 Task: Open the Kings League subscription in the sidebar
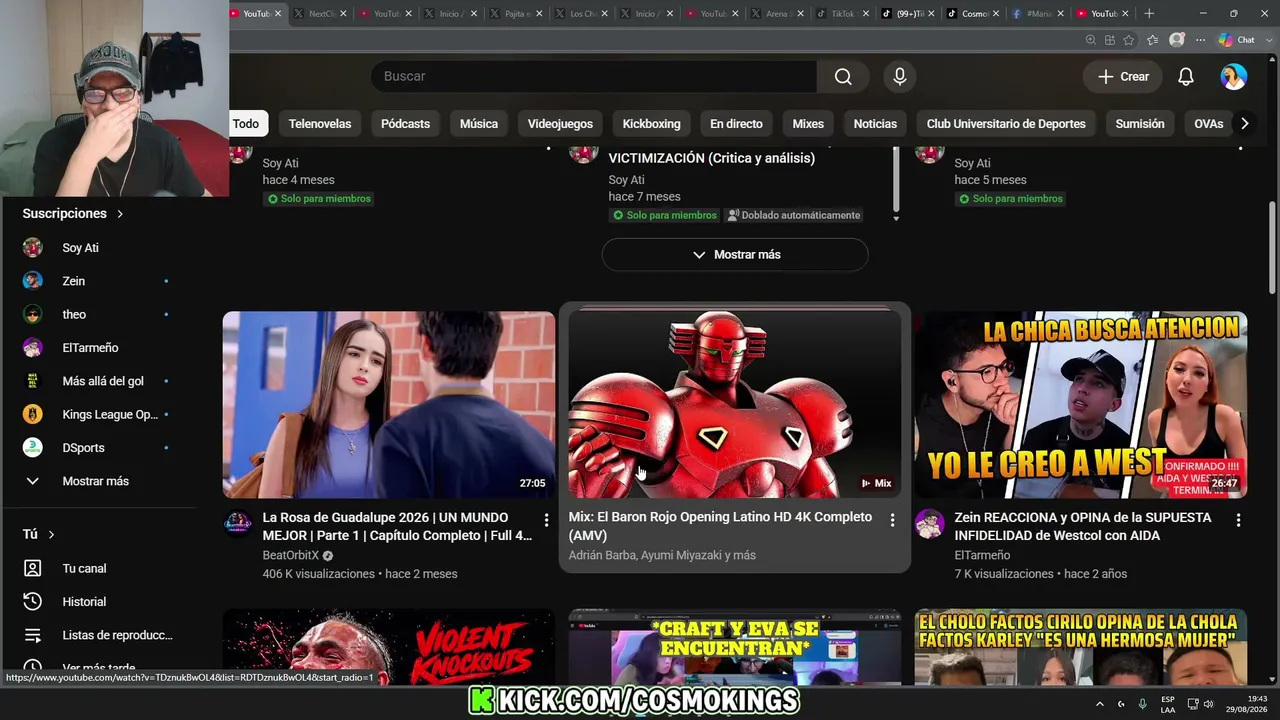(x=98, y=415)
